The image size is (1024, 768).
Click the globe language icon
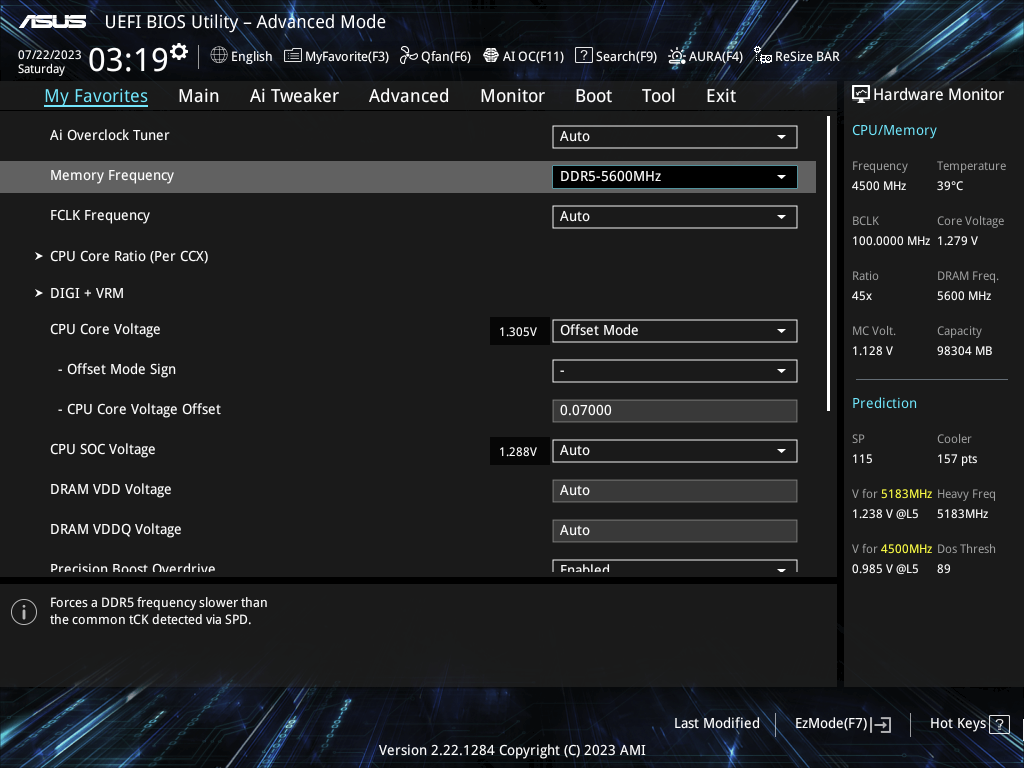click(x=219, y=56)
